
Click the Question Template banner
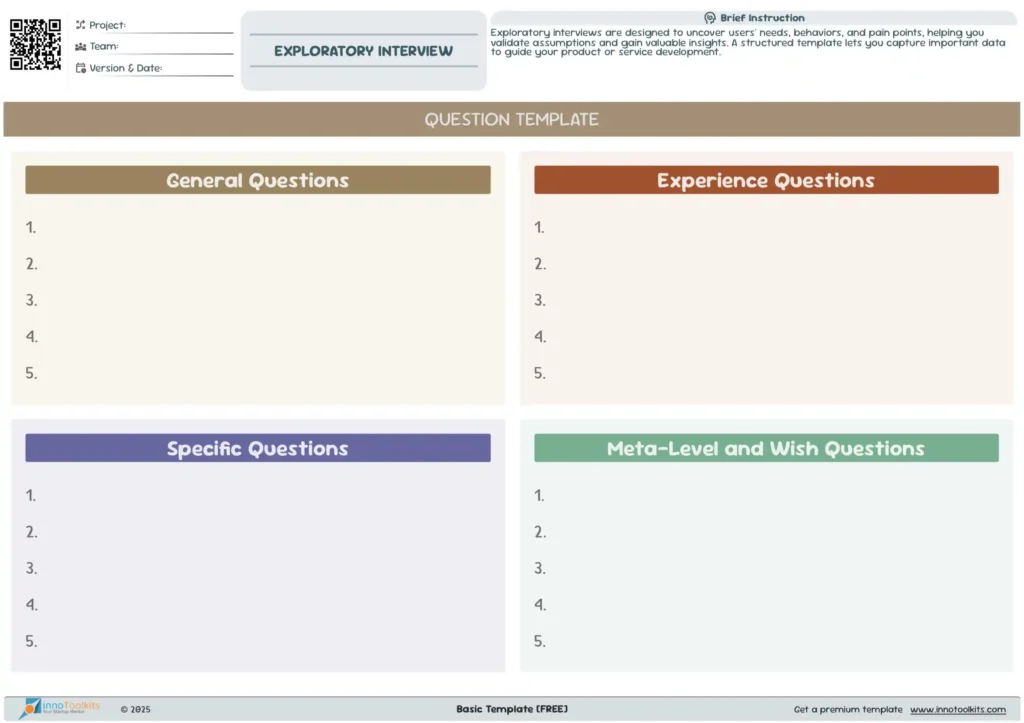coord(511,119)
